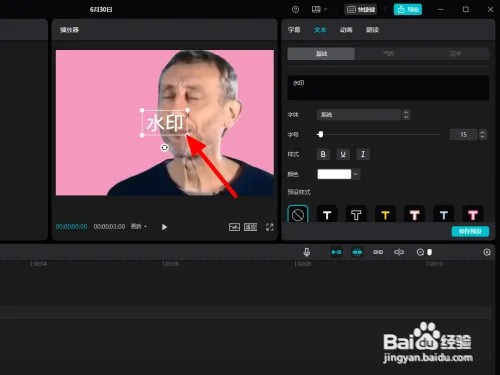The image size is (500, 375).
Task: Open the font dropdown showing 系统
Action: pos(359,115)
